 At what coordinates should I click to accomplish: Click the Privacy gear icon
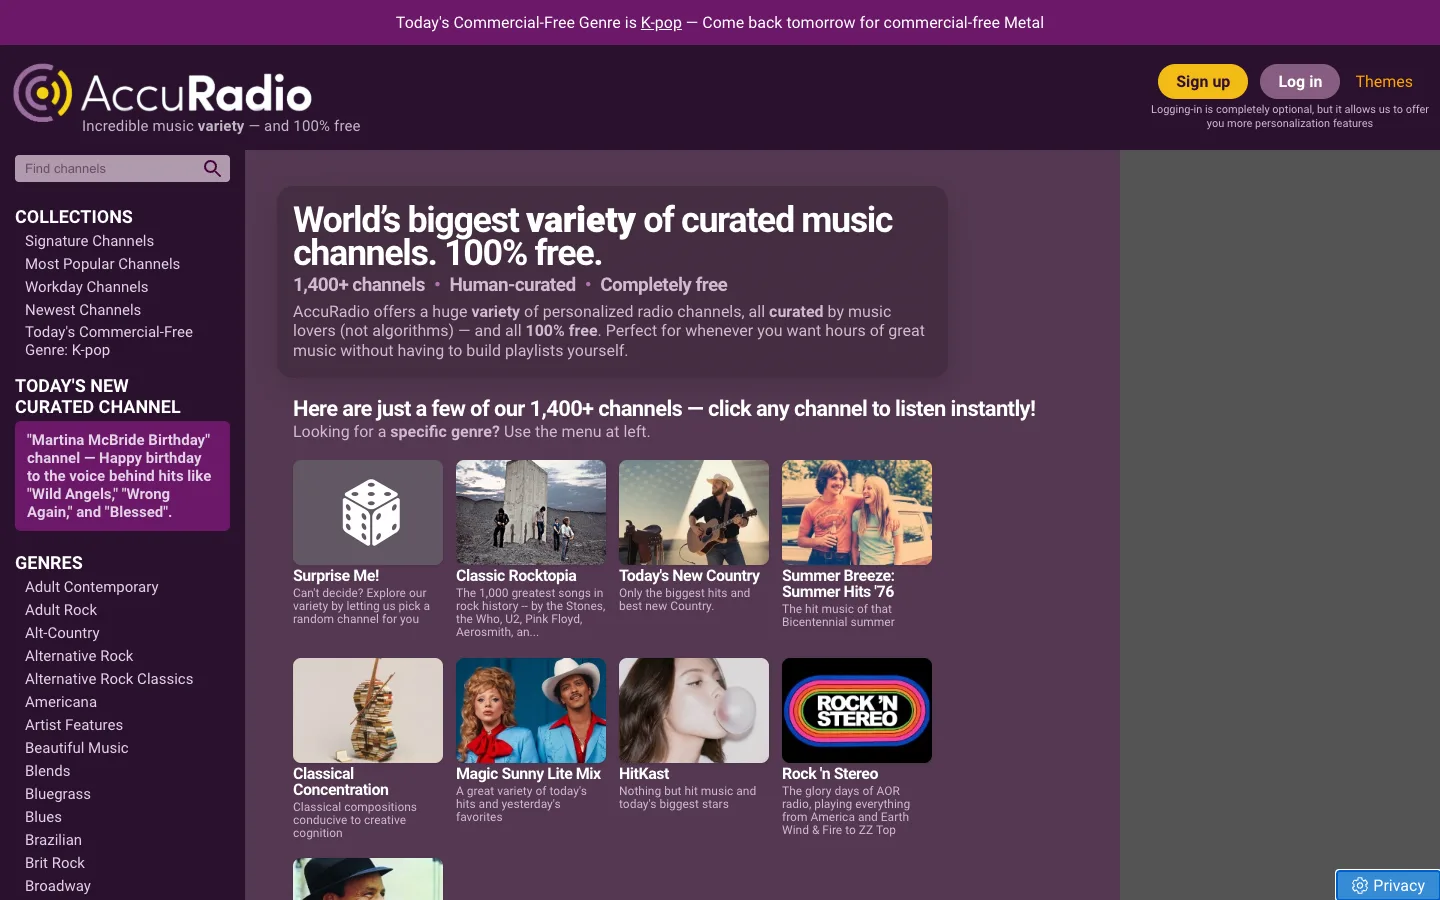click(x=1359, y=885)
